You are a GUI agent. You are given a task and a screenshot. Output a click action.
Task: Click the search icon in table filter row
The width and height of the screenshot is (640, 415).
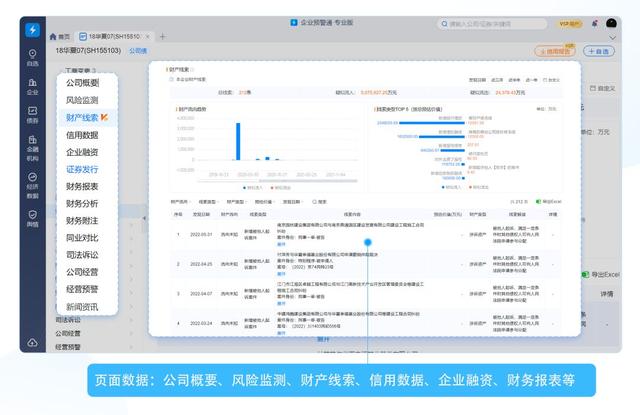(314, 202)
